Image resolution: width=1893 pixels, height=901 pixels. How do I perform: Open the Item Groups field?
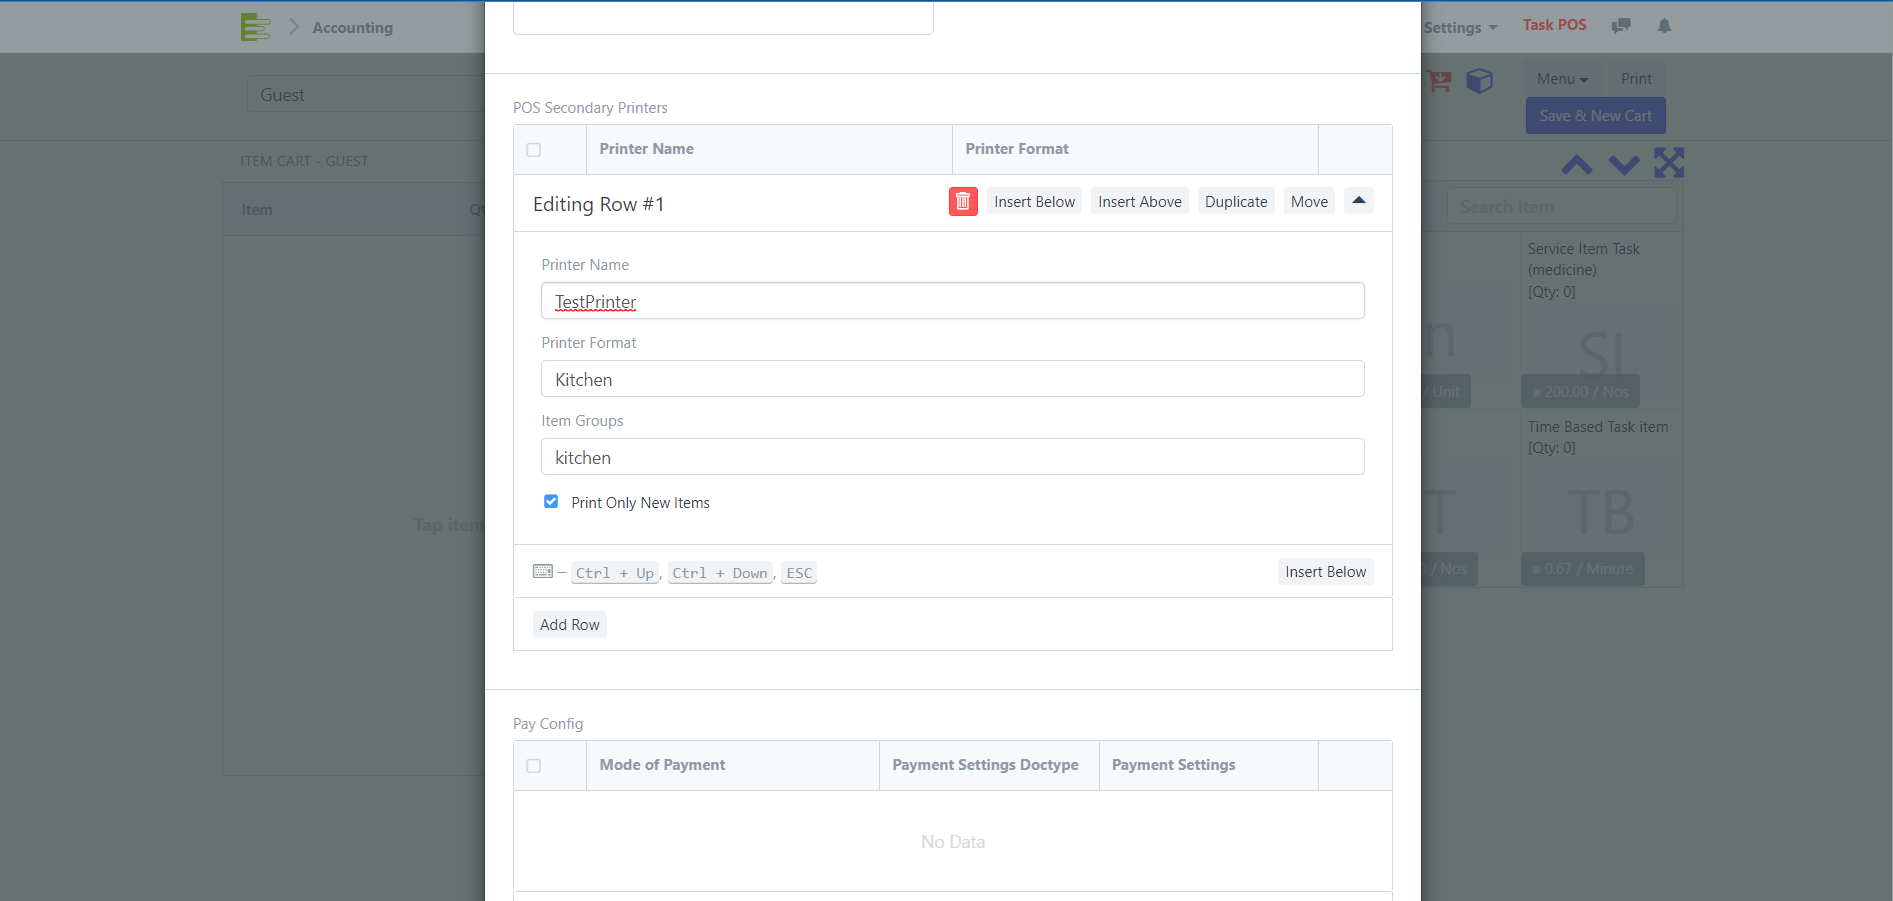pyautogui.click(x=953, y=457)
